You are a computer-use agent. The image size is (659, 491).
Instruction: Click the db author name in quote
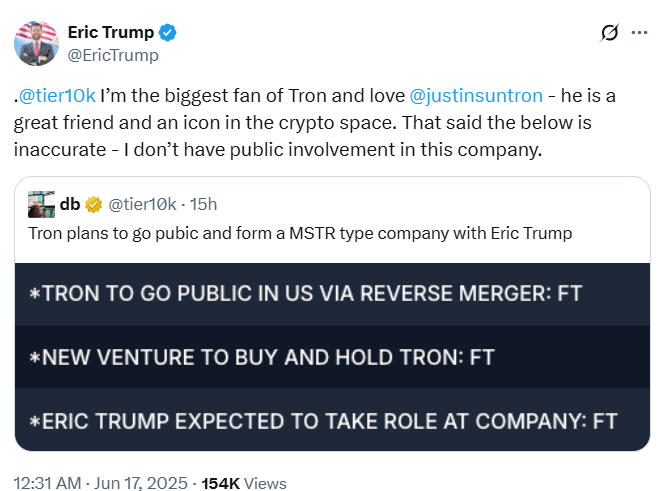(70, 204)
